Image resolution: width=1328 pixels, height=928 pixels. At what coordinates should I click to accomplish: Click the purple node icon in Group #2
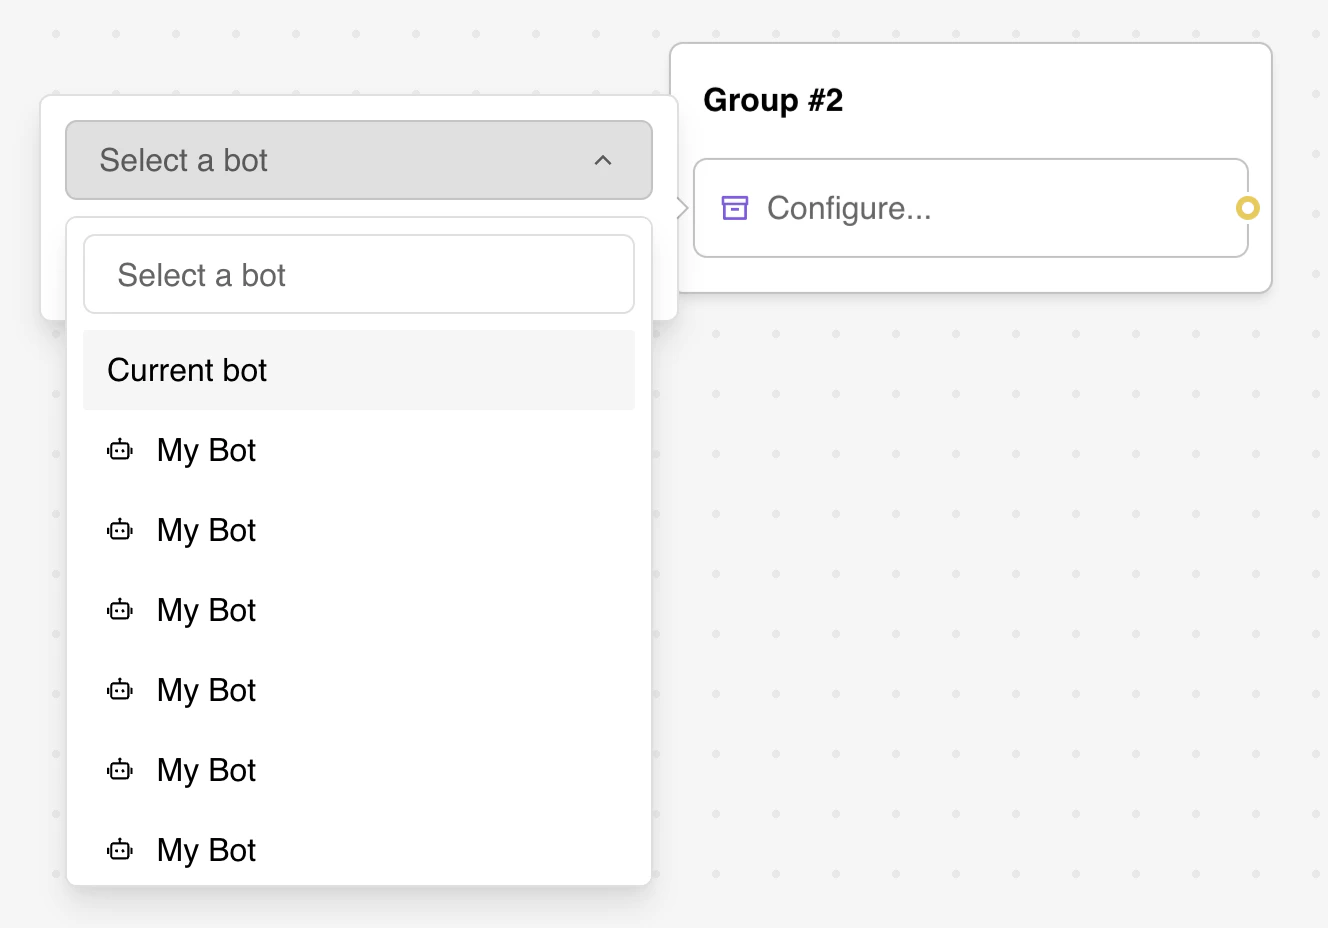[734, 207]
